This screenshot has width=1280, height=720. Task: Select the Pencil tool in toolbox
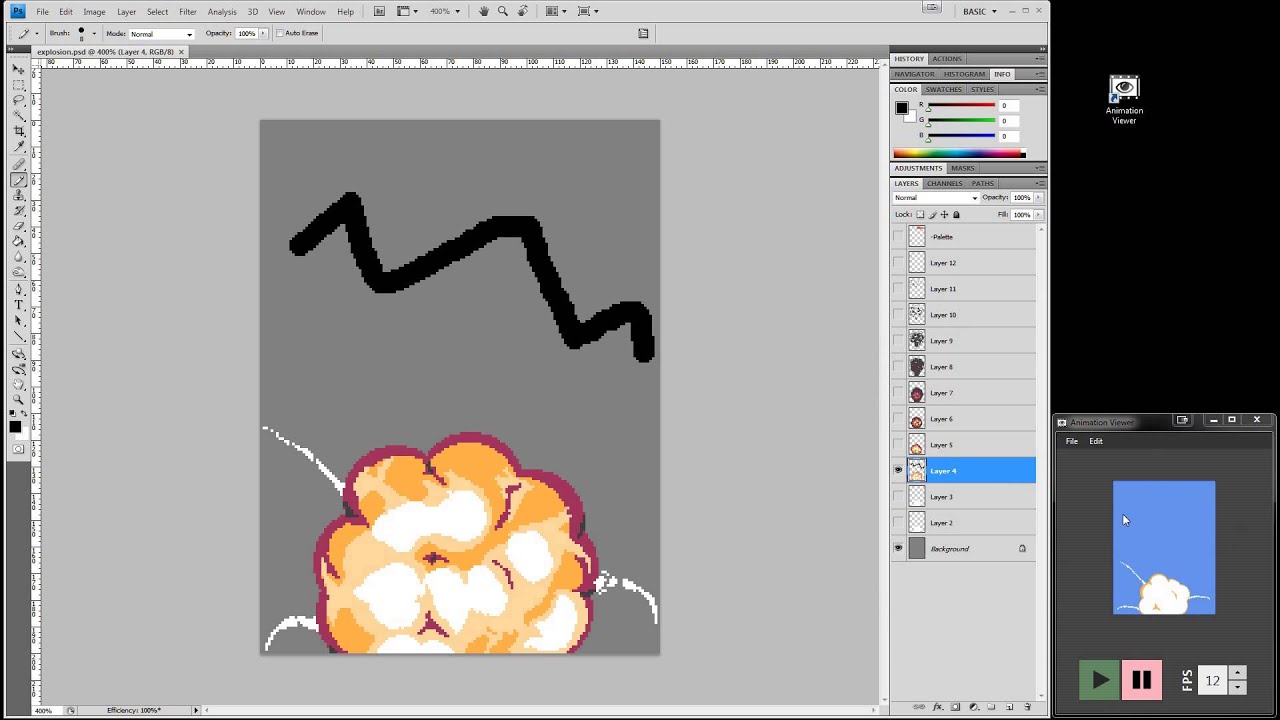[x=19, y=181]
